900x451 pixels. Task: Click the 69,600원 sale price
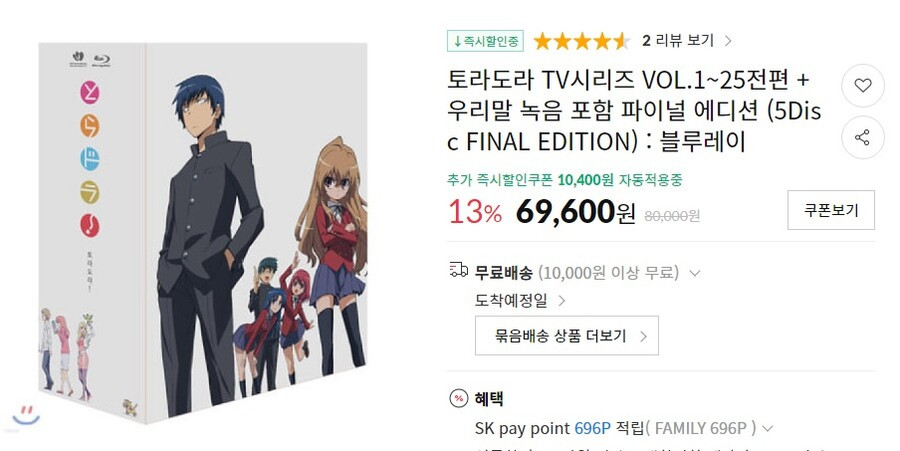pos(576,212)
